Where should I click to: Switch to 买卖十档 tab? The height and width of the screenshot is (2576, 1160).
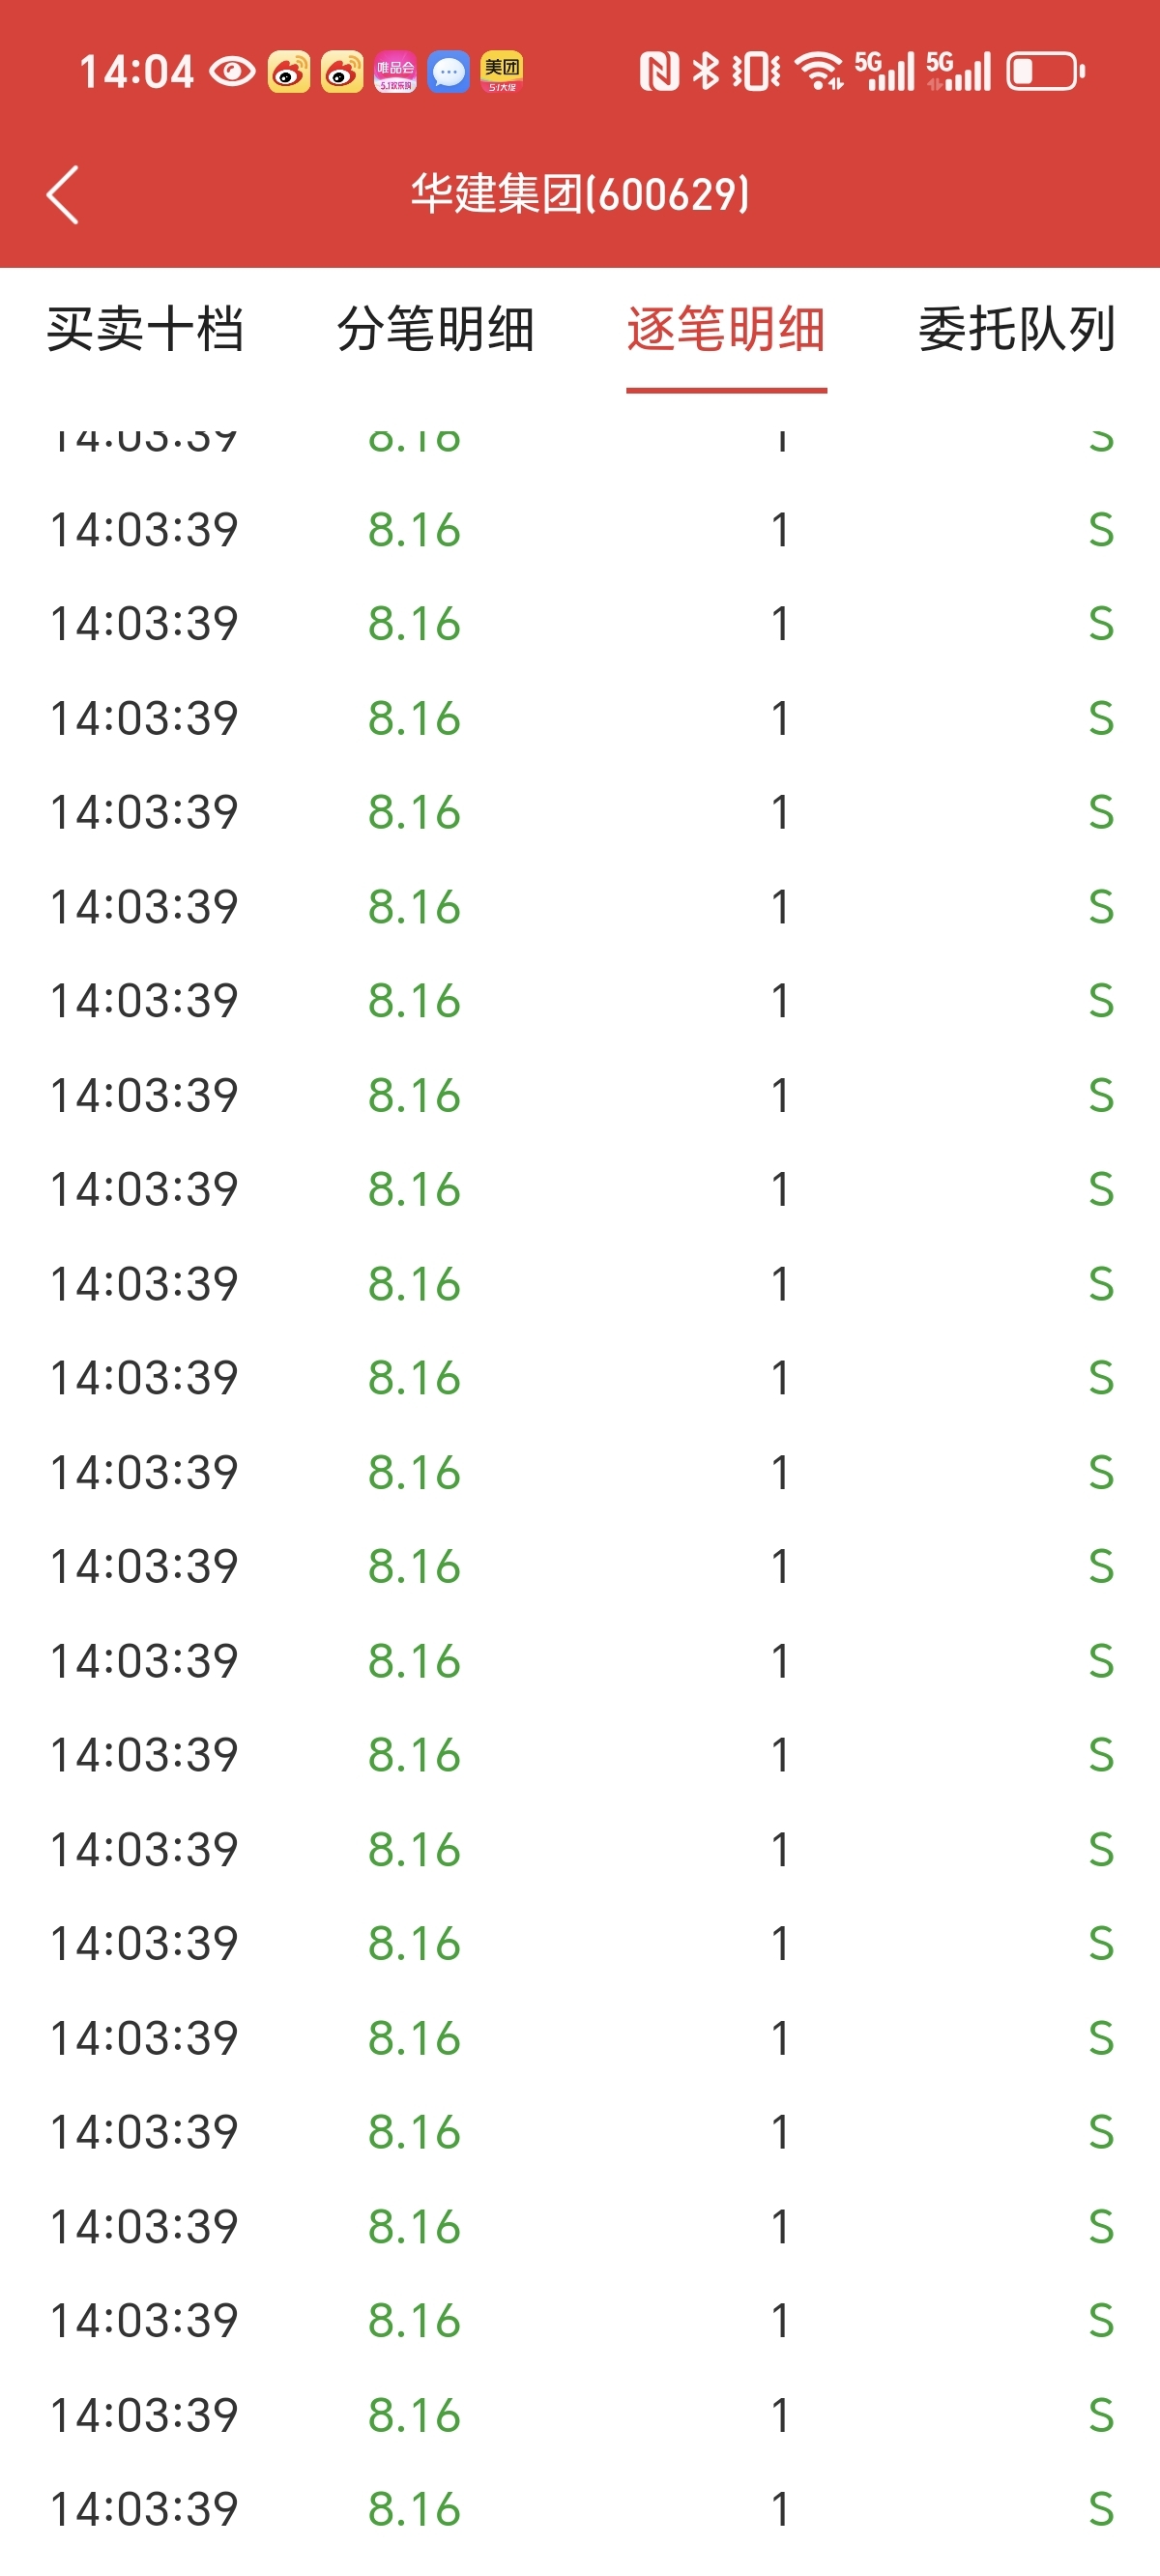click(146, 330)
